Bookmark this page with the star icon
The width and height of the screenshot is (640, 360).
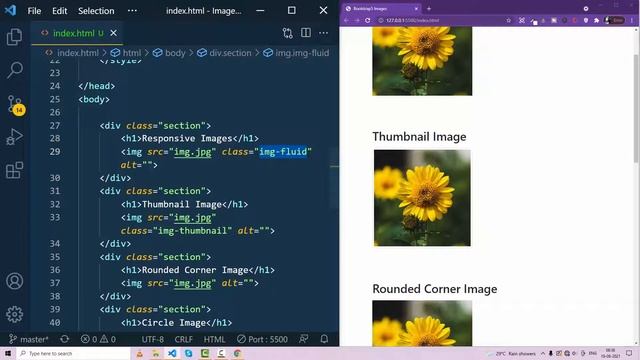tap(509, 20)
